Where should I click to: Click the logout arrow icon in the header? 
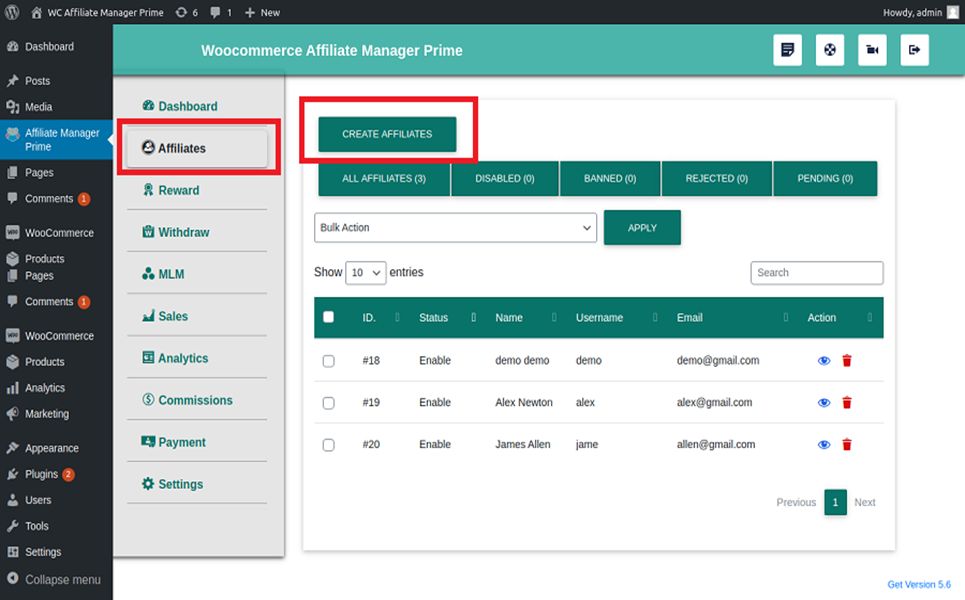tap(914, 50)
